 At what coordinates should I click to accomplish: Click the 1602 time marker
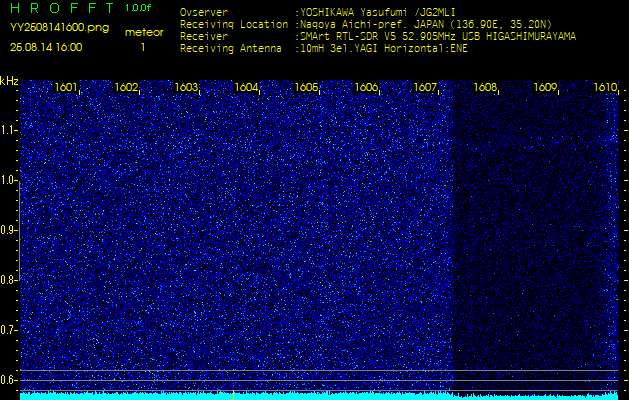(126, 87)
